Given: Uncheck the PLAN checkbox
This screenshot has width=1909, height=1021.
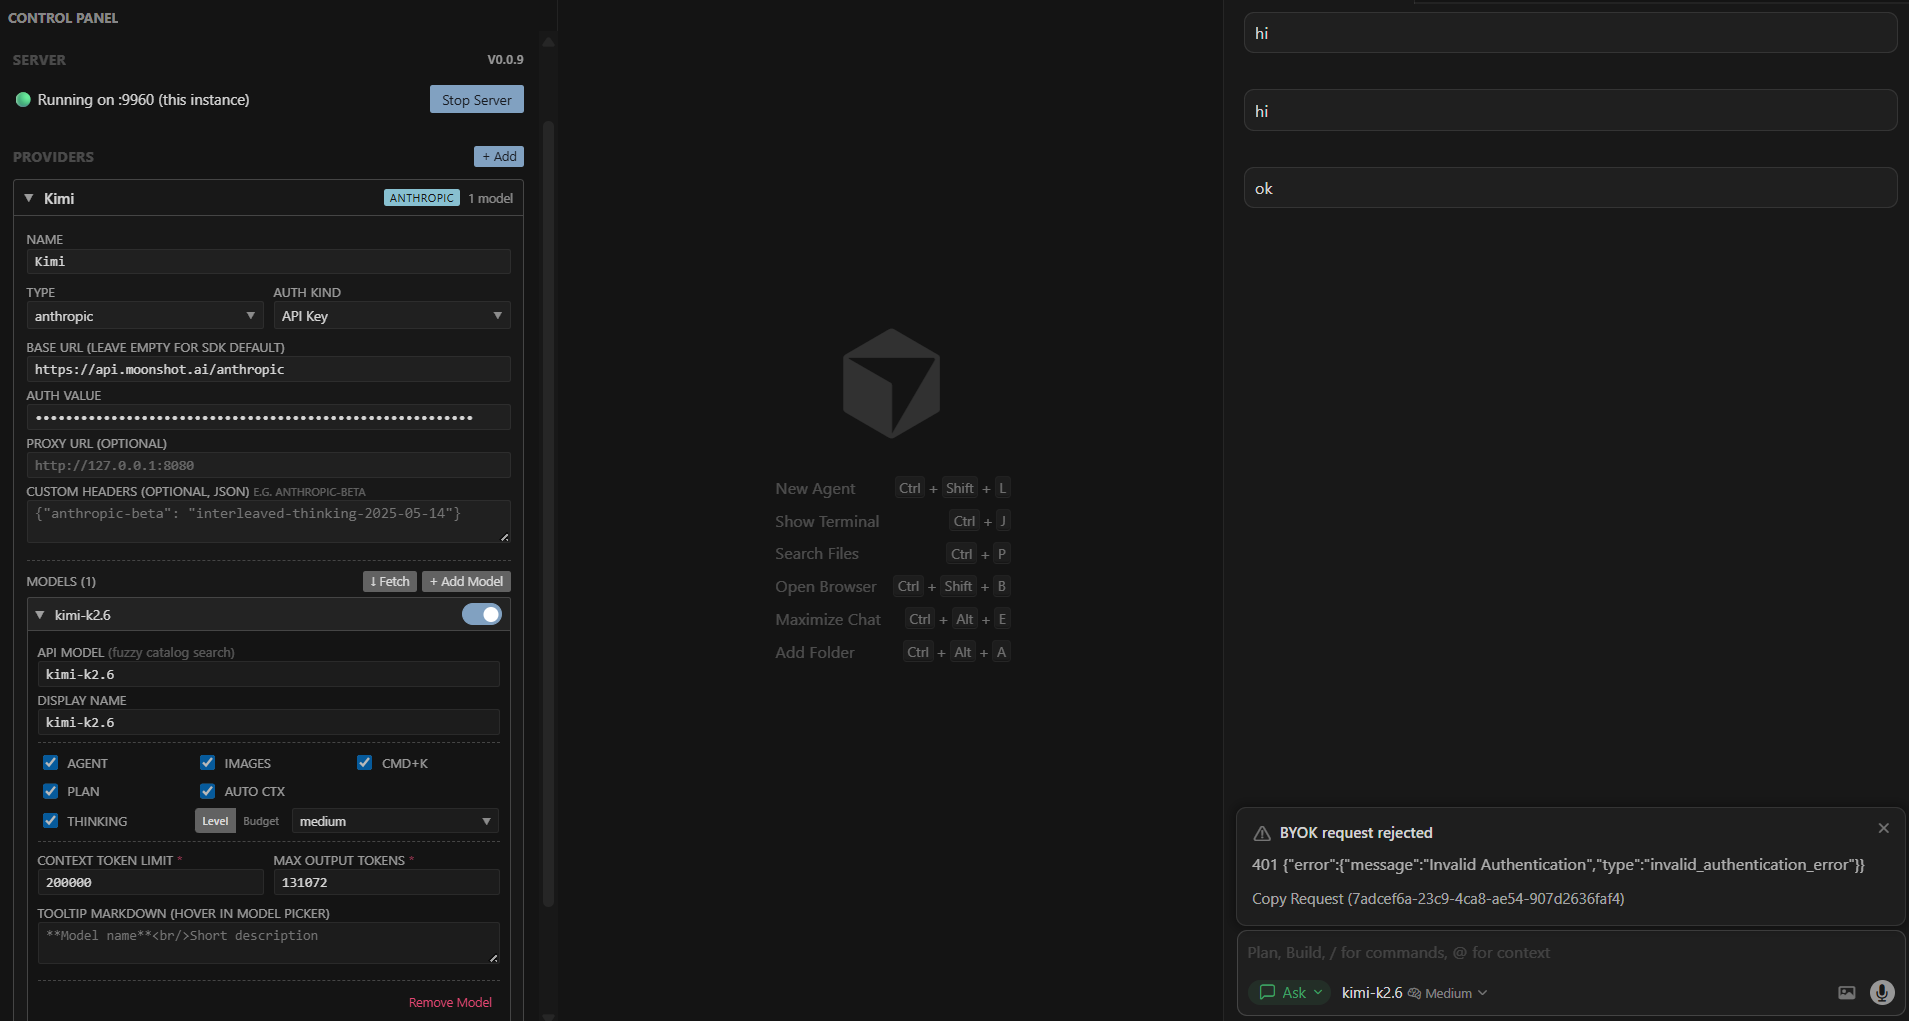Looking at the screenshot, I should pos(50,790).
